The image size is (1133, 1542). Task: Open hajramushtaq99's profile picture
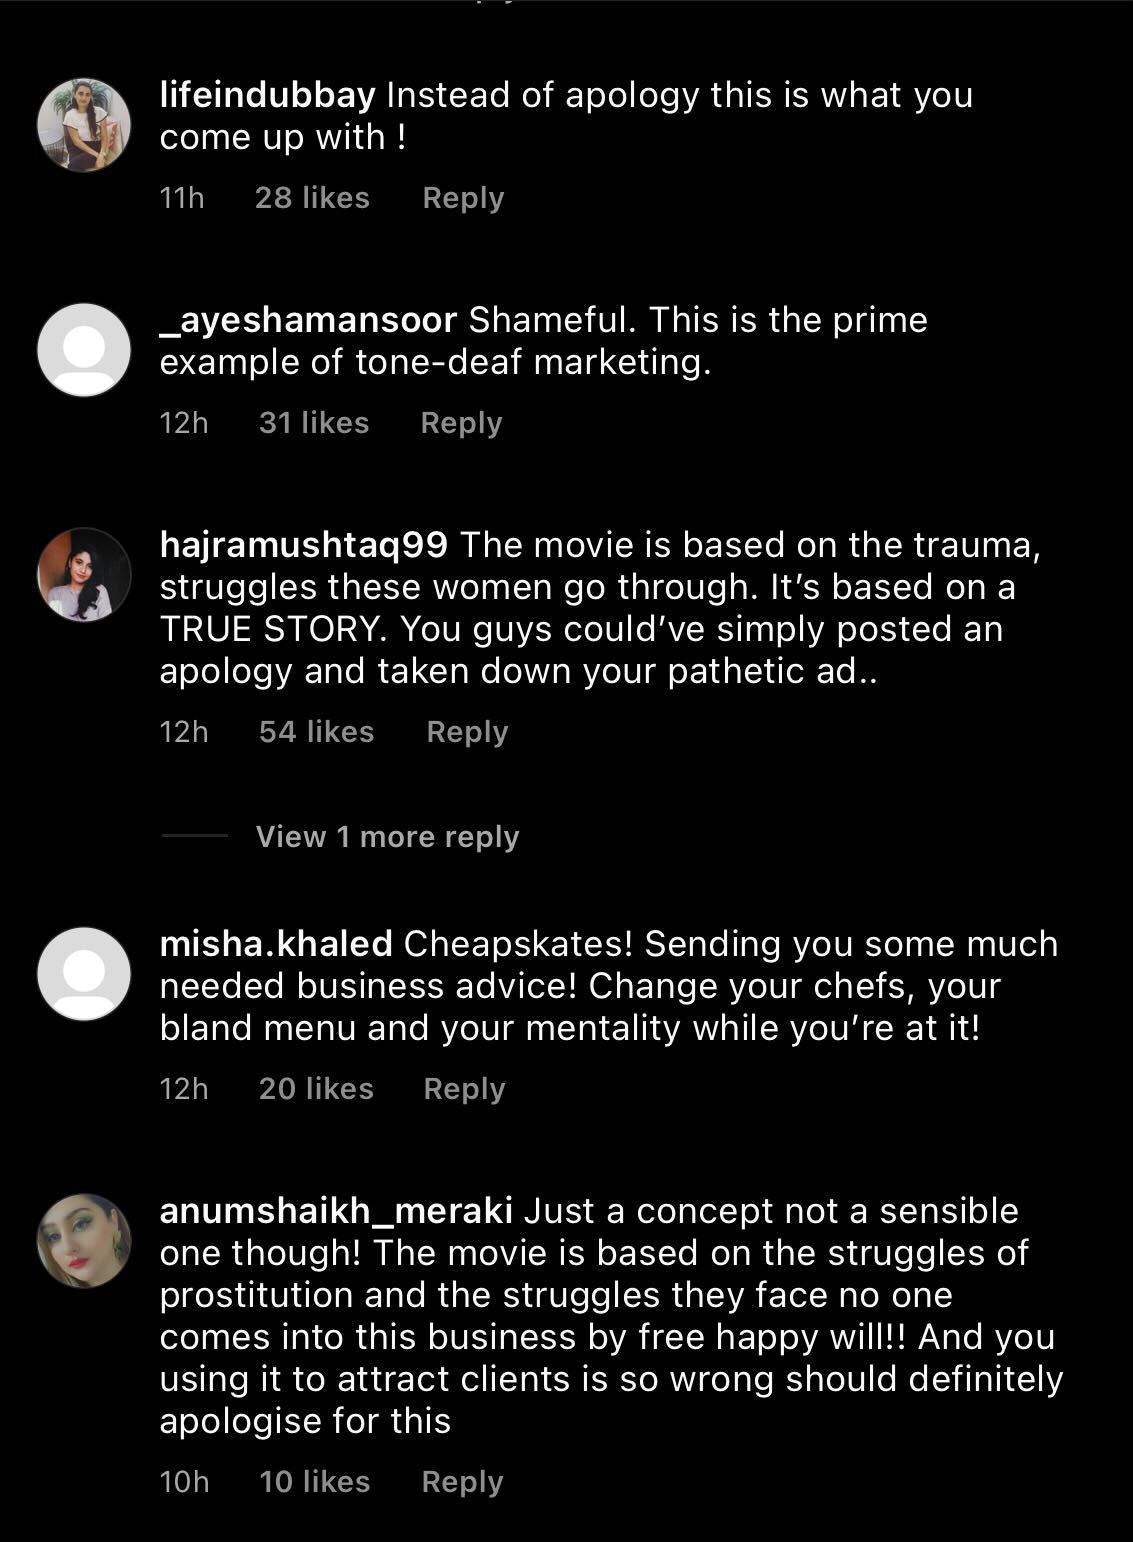tap(84, 574)
